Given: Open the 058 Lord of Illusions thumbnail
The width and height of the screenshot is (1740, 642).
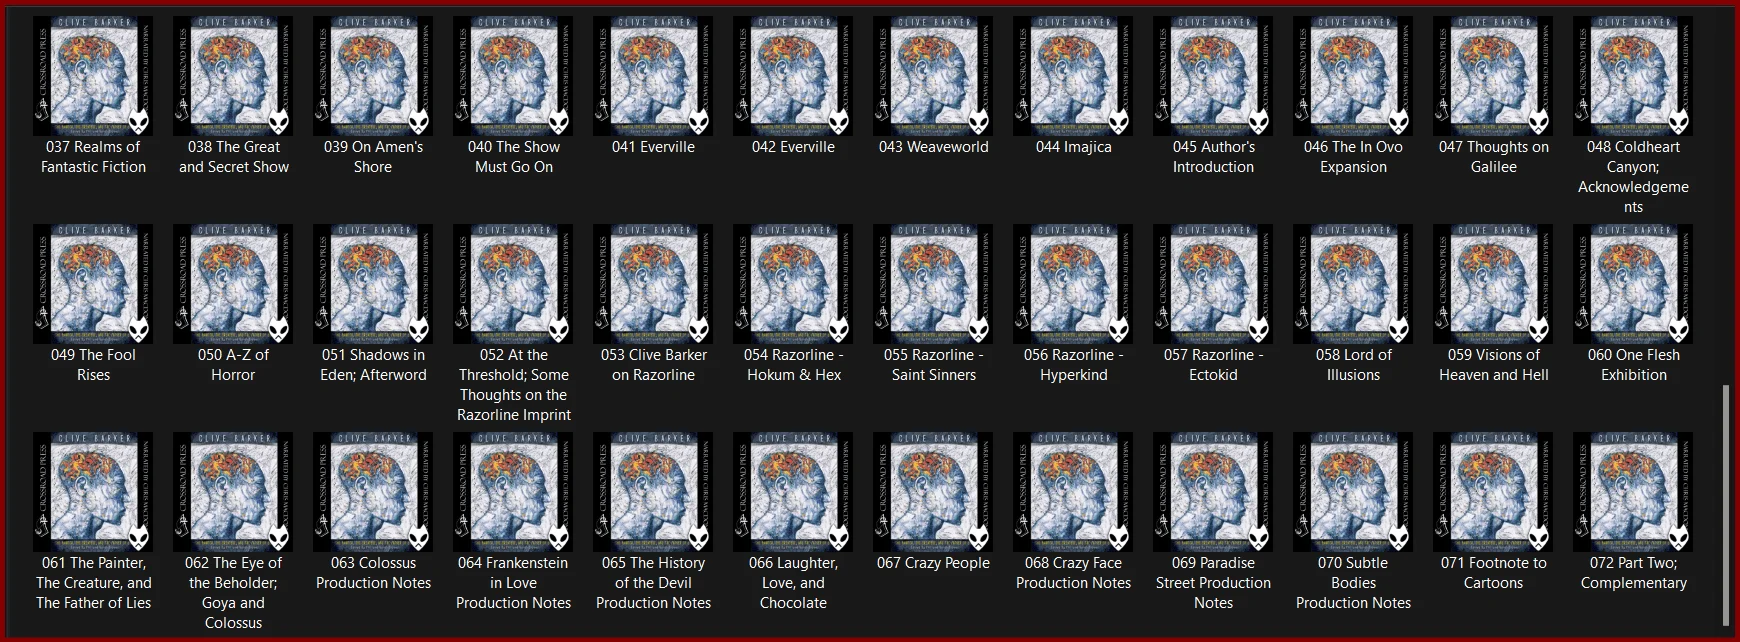Looking at the screenshot, I should [x=1353, y=284].
